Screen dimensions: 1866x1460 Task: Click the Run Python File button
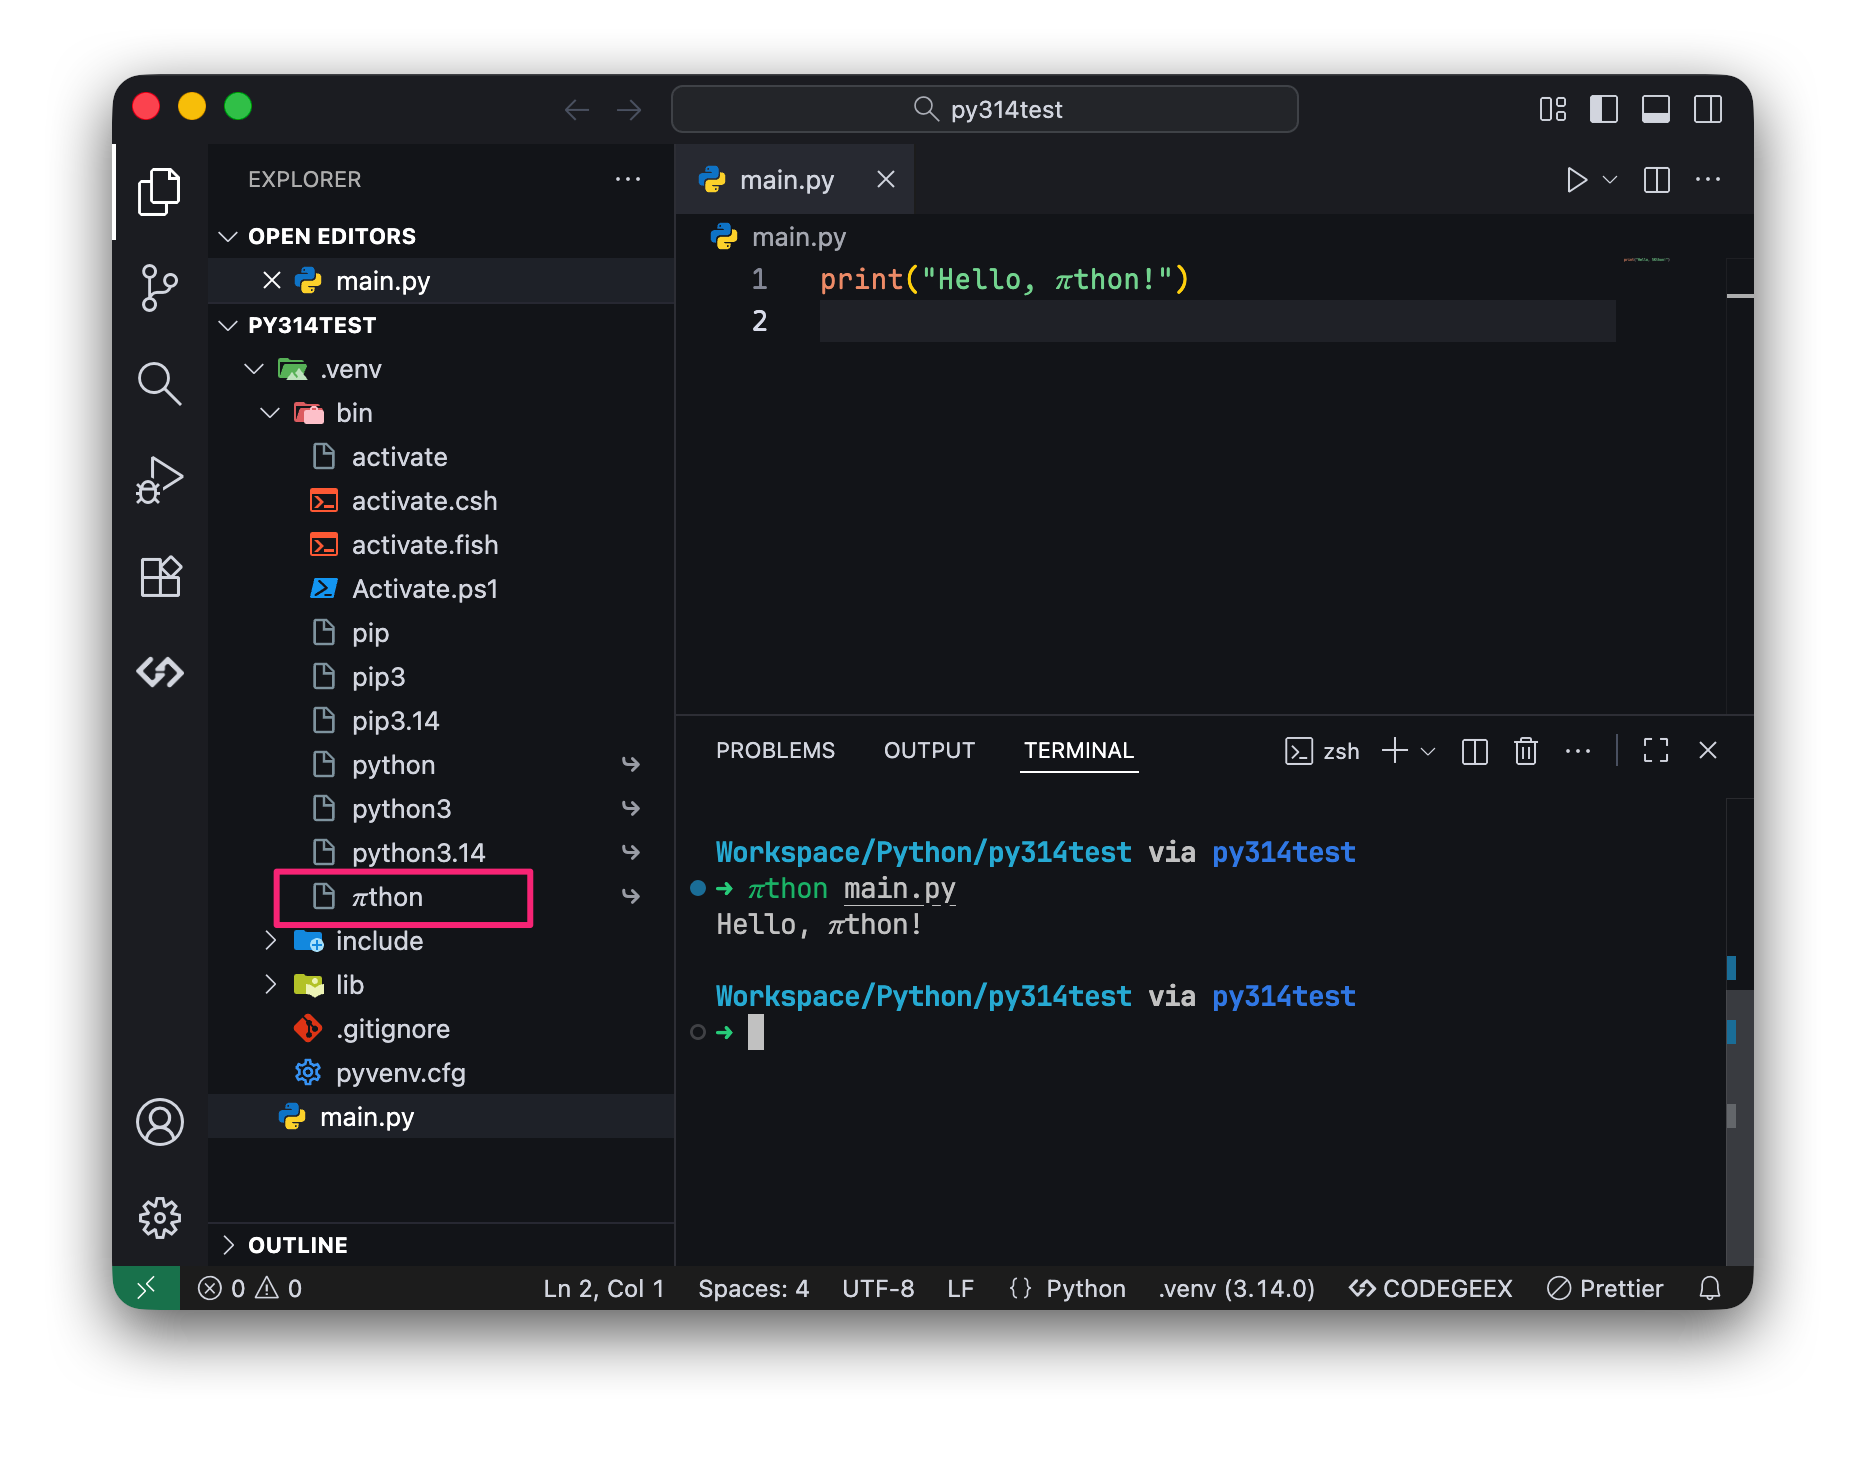(1576, 180)
